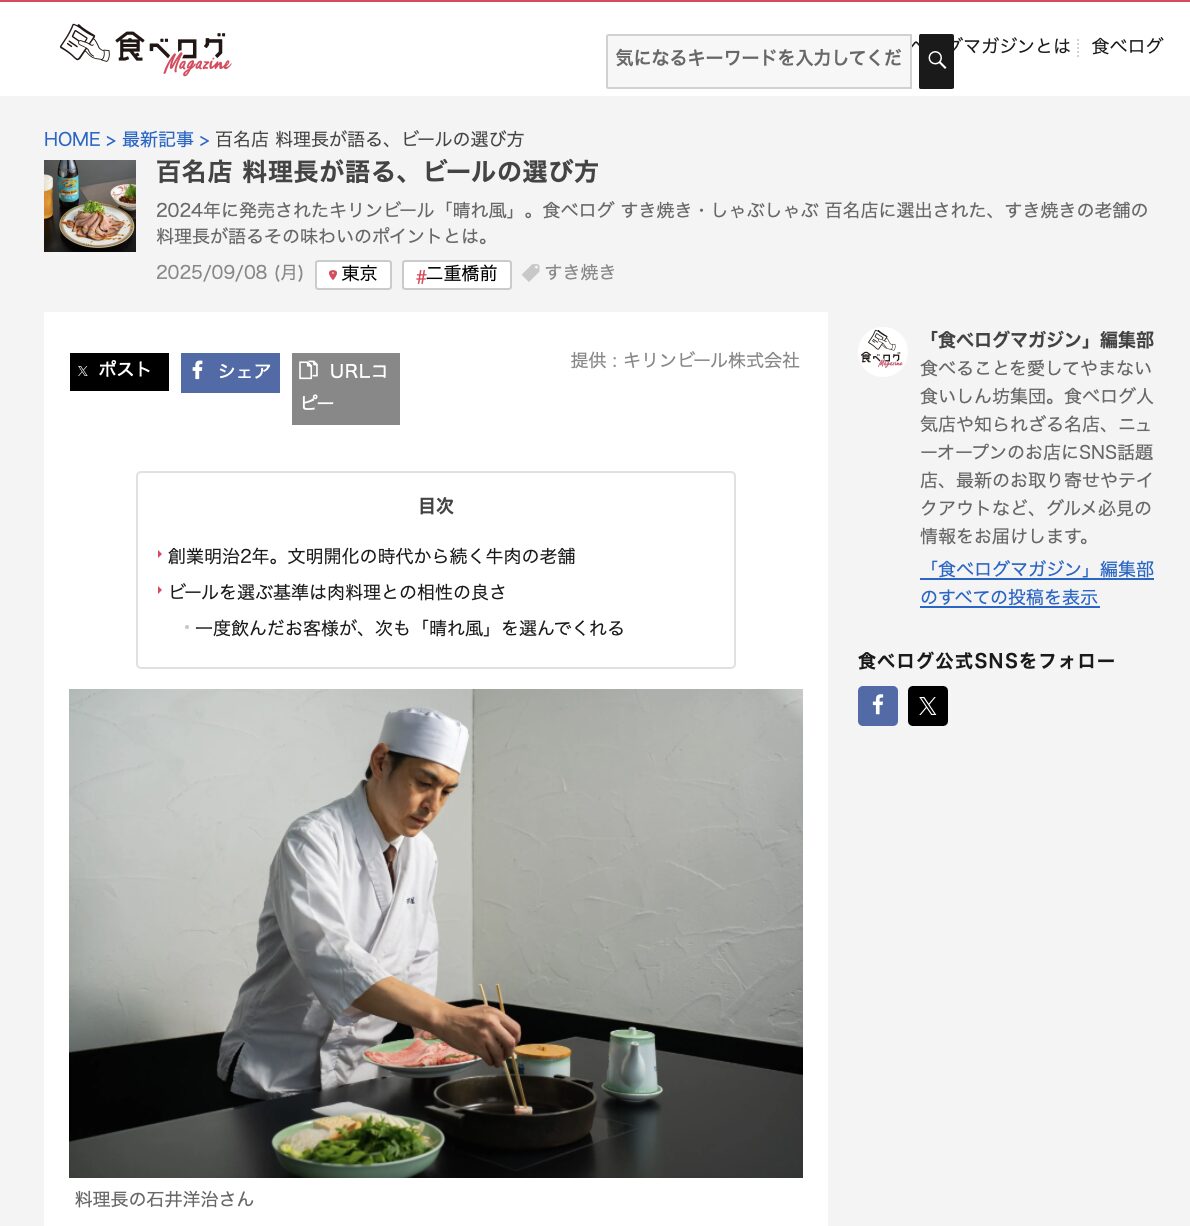The width and height of the screenshot is (1190, 1226).
Task: Follow Tabelog on Facebook in sidebar
Action: (x=878, y=706)
